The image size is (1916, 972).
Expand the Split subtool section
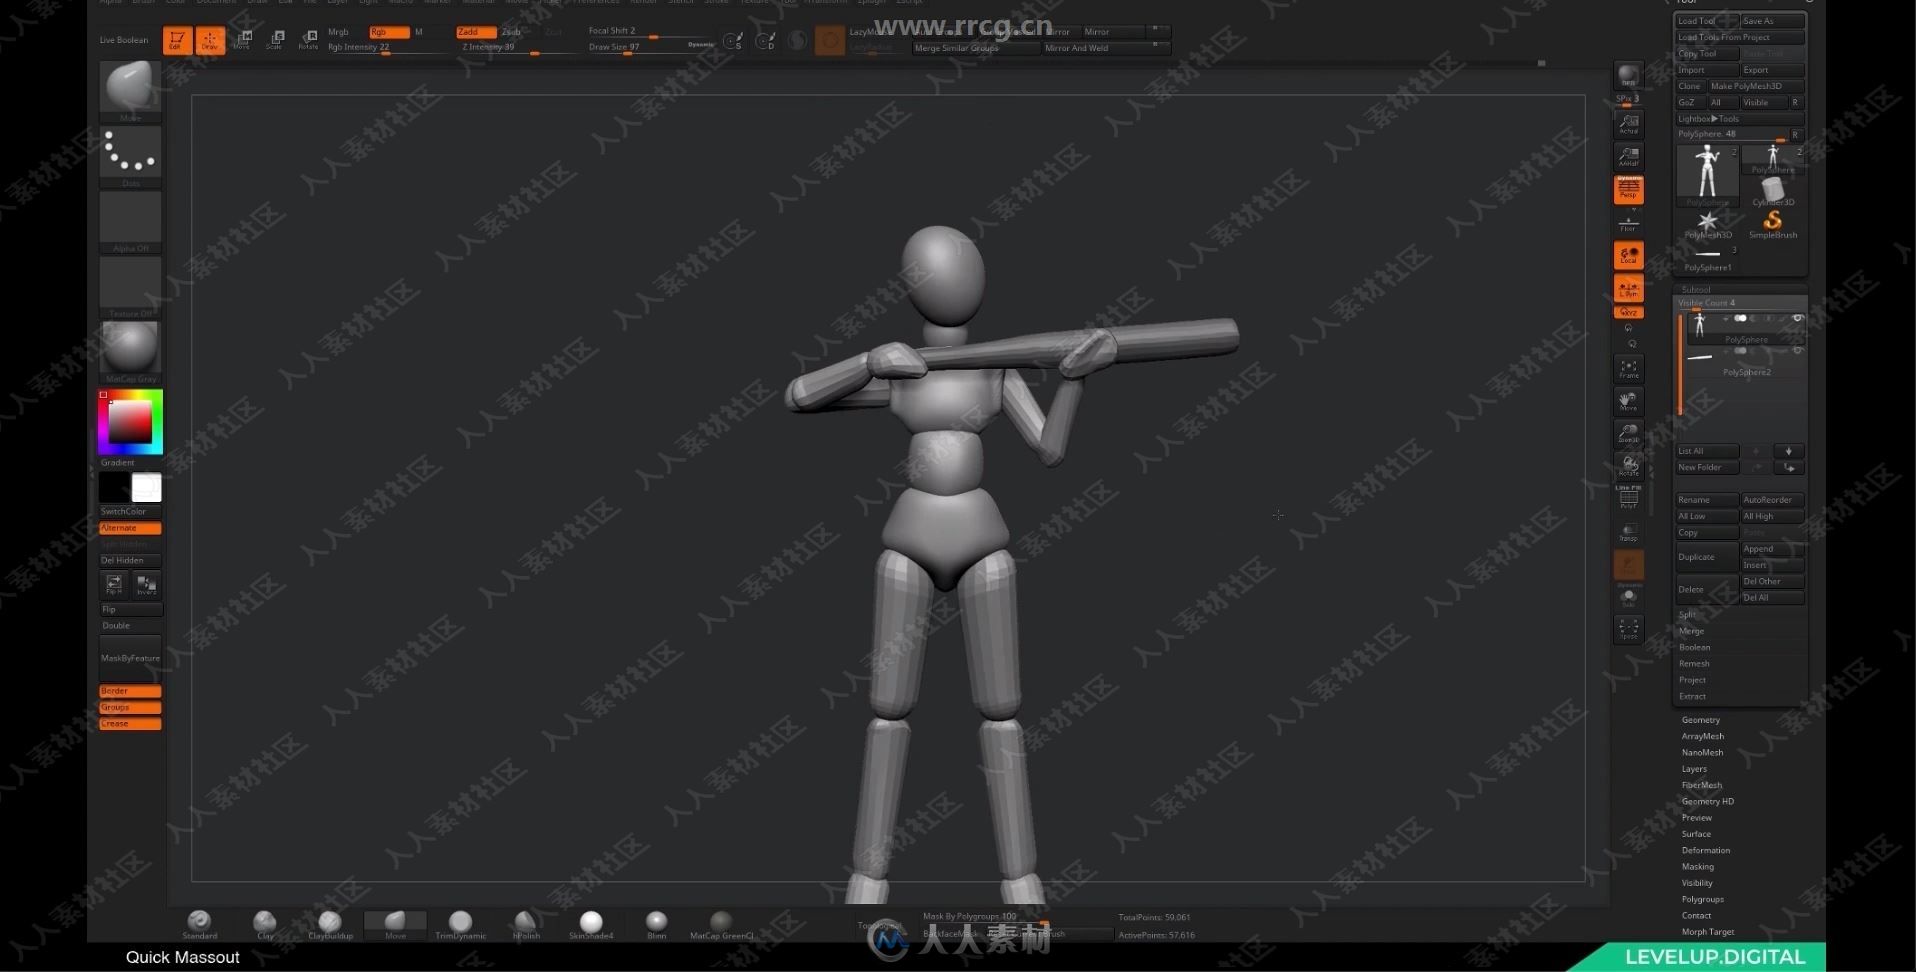pos(1688,615)
